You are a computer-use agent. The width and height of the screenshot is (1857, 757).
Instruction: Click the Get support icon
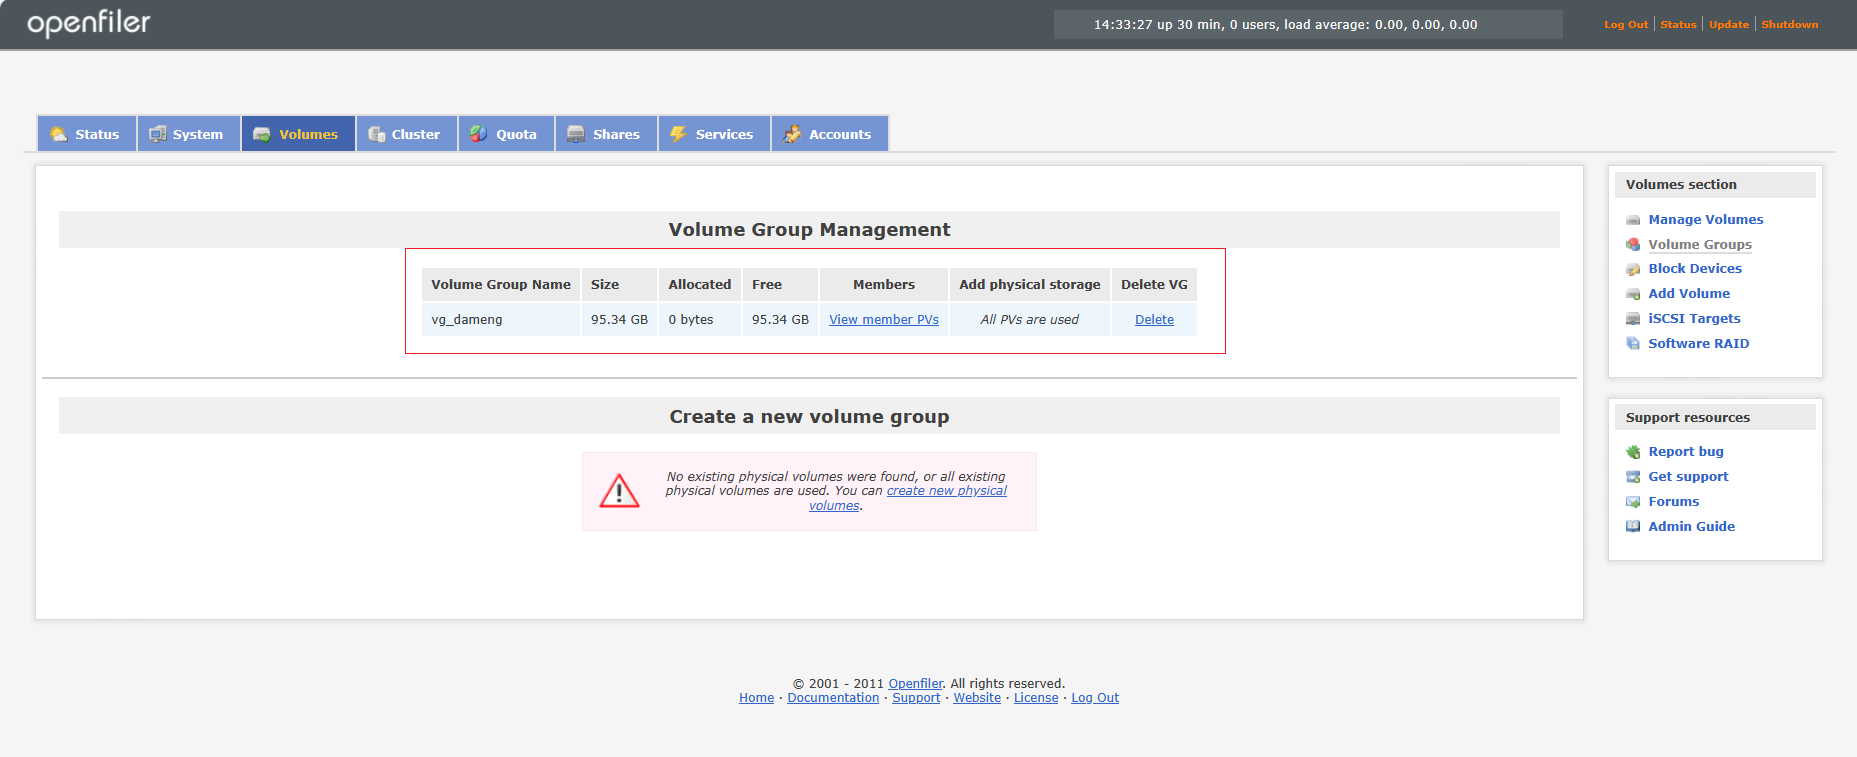pyautogui.click(x=1633, y=477)
